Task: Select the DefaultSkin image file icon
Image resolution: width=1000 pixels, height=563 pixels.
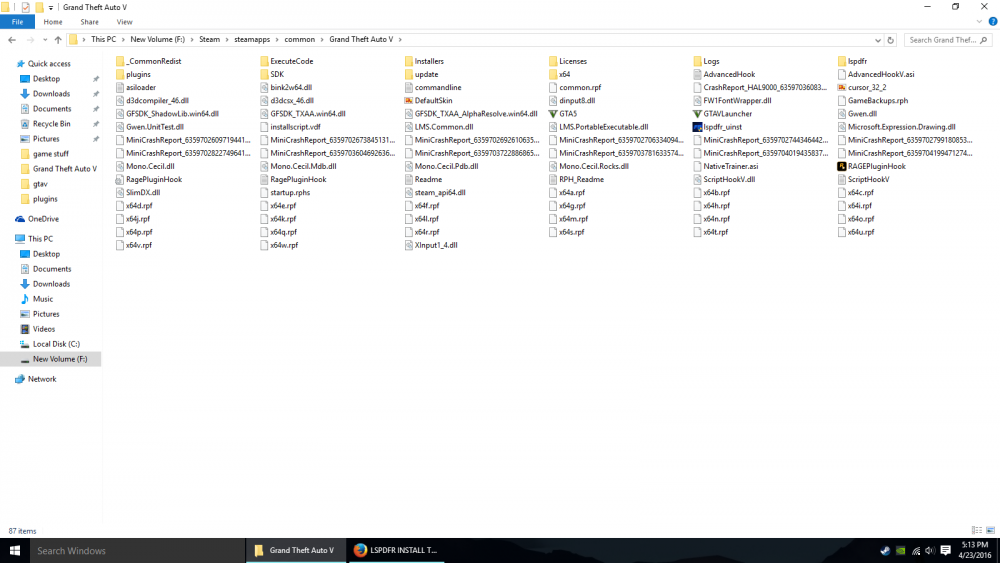Action: [409, 101]
